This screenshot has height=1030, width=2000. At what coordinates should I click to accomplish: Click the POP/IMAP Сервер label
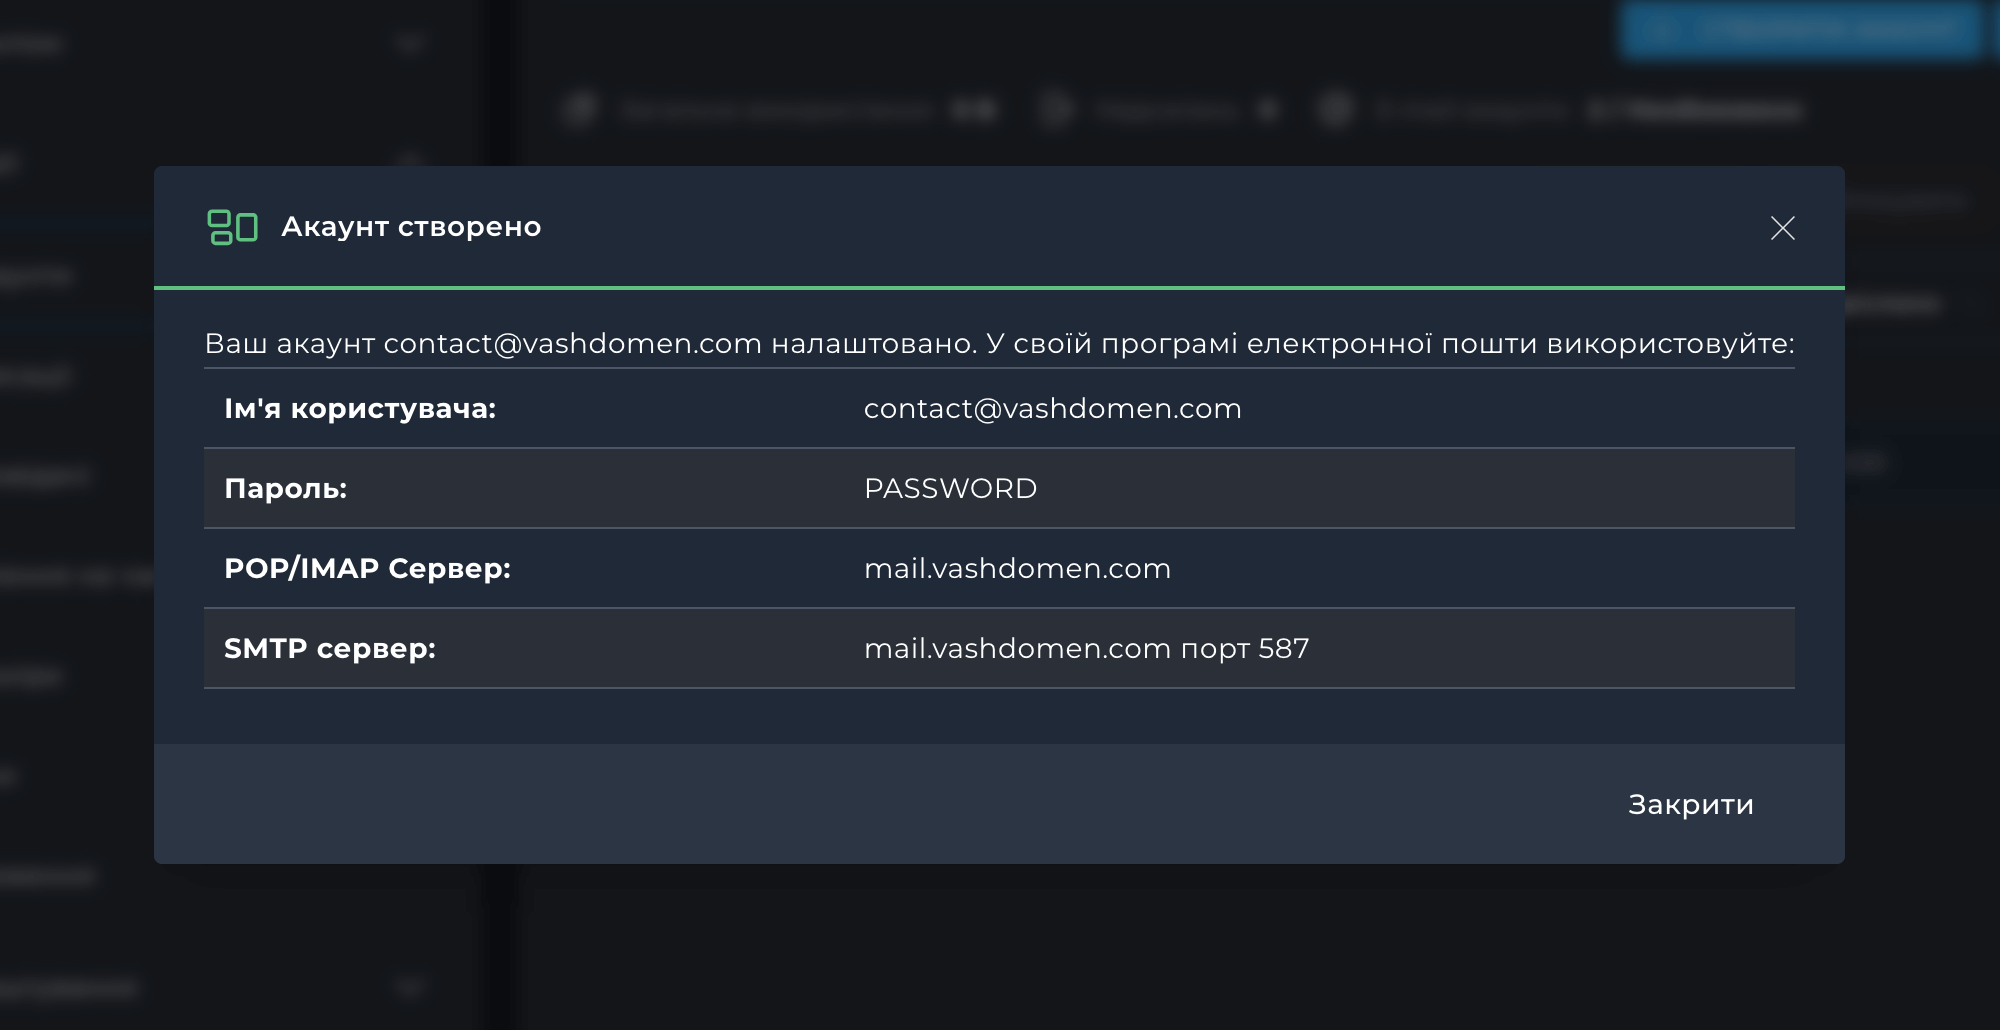(x=367, y=569)
